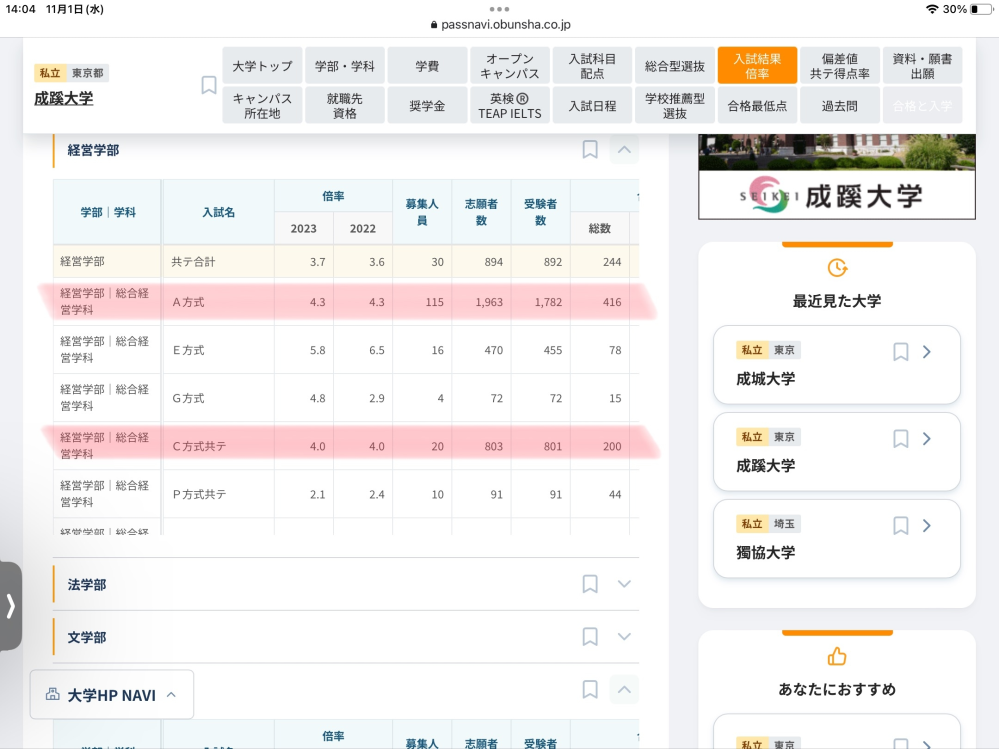Select the C方式共テ exam name cell

click(219, 446)
